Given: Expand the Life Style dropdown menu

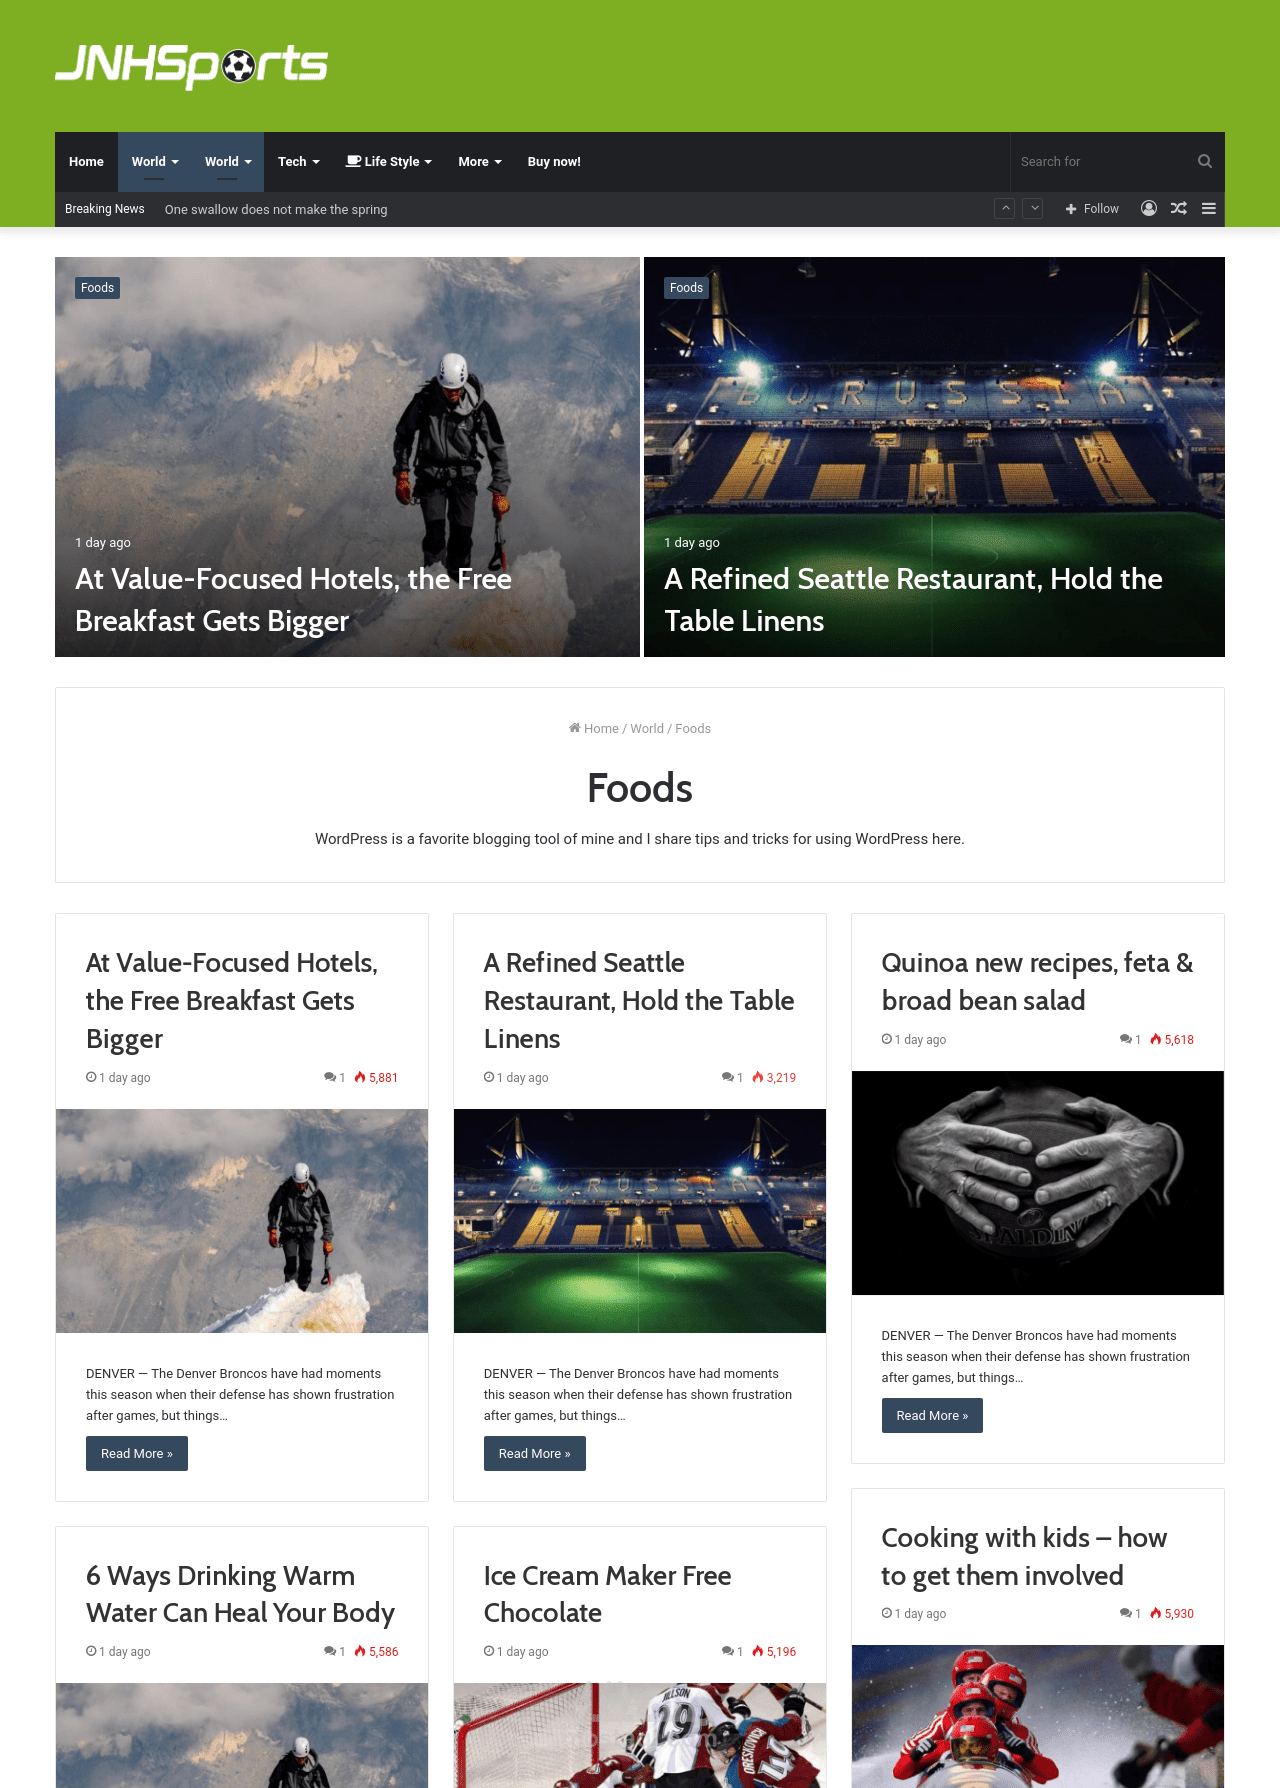Looking at the screenshot, I should tap(389, 162).
